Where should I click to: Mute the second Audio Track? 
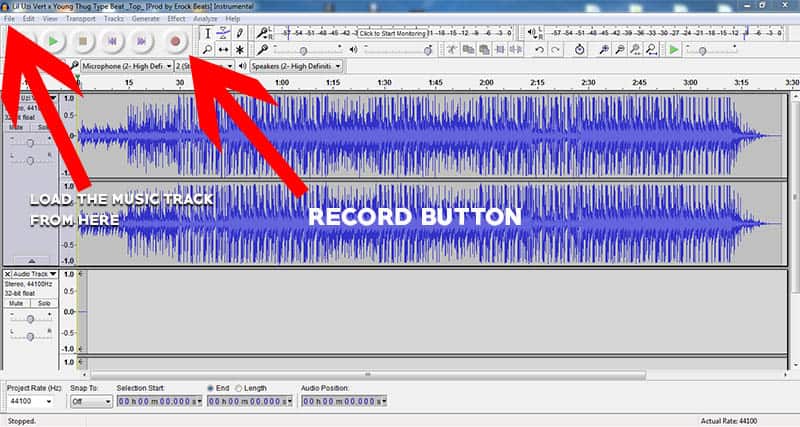(x=16, y=303)
